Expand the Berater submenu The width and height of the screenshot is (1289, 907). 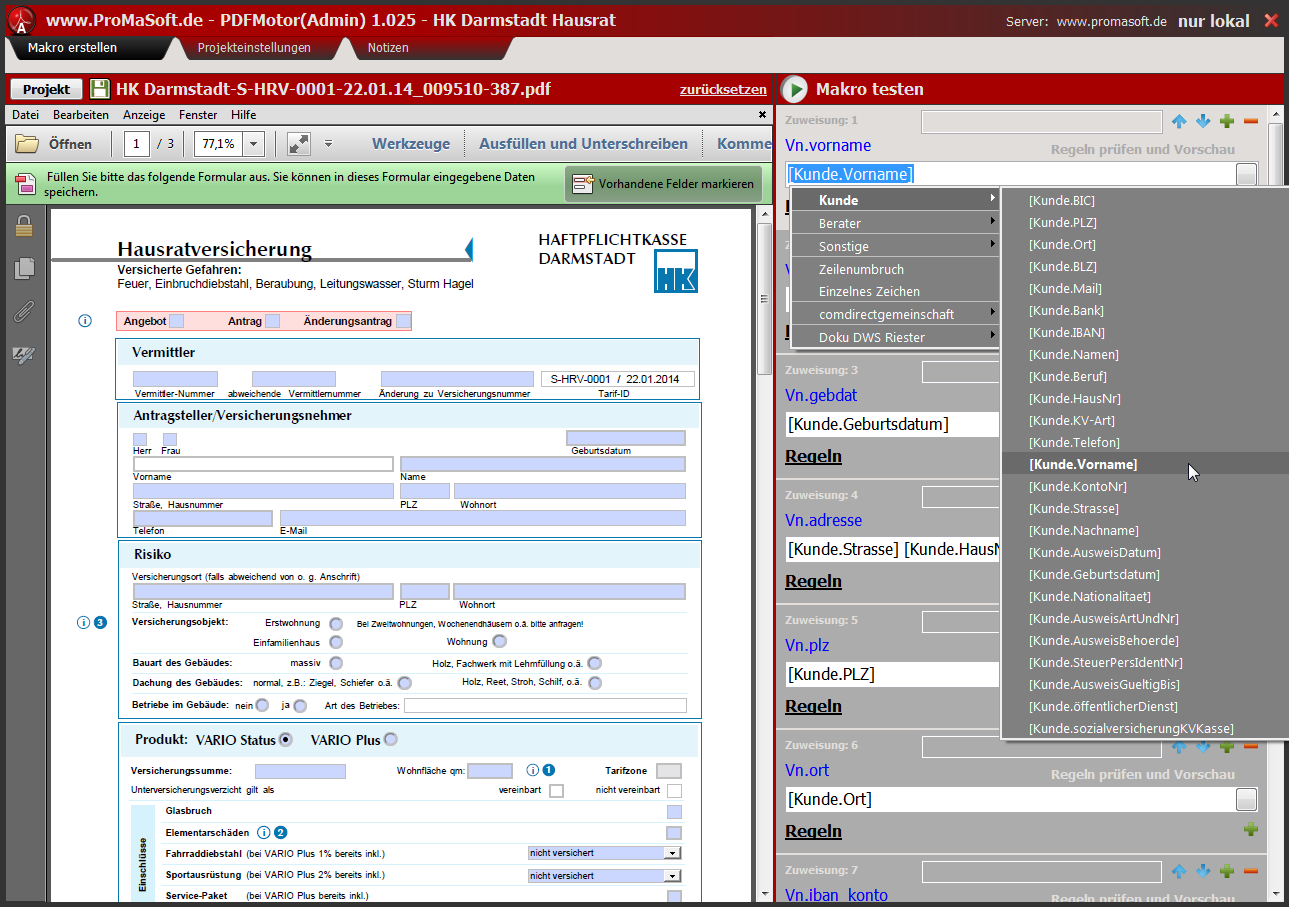[895, 223]
